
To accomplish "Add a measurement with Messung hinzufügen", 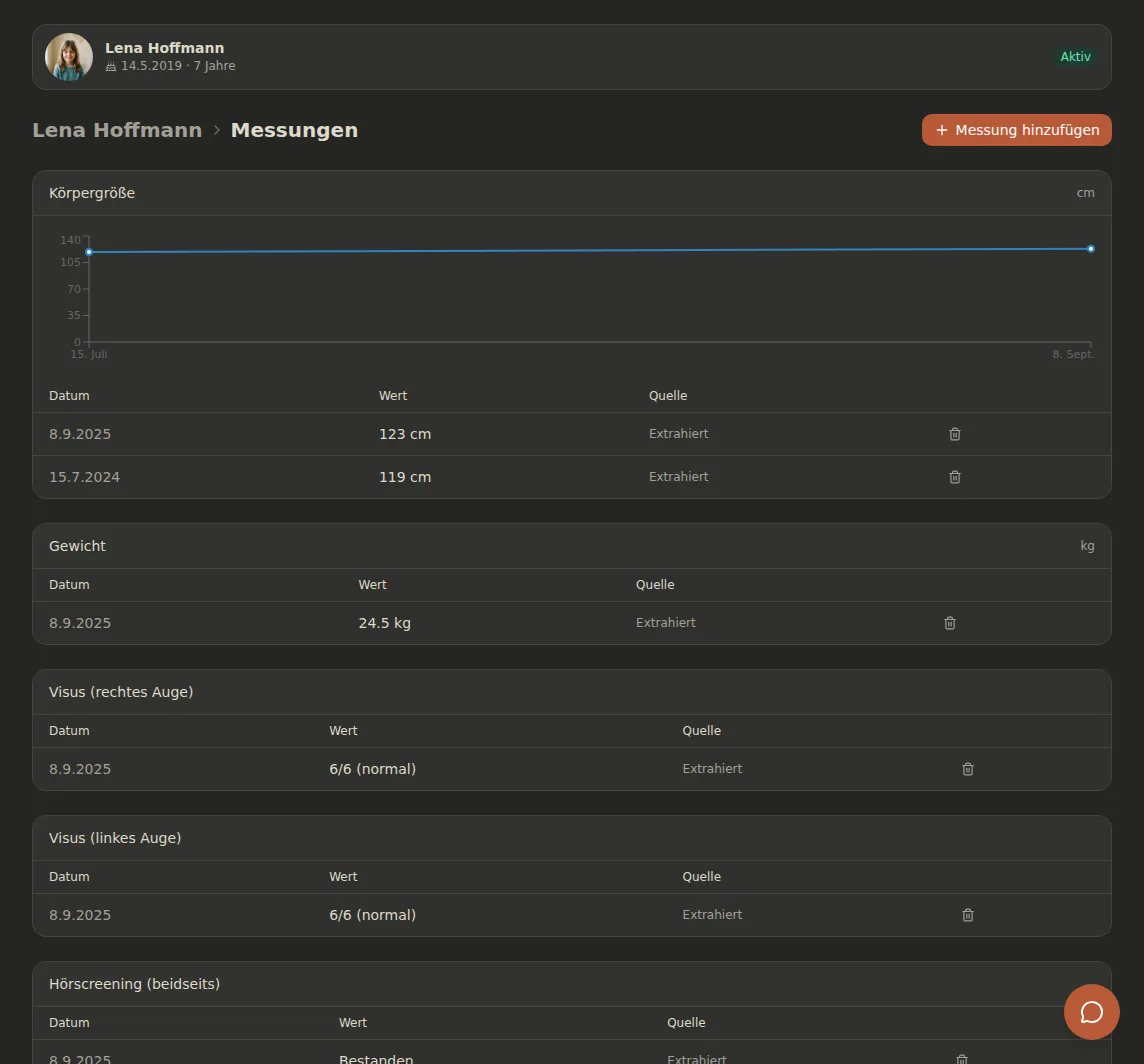I will pos(1016,130).
